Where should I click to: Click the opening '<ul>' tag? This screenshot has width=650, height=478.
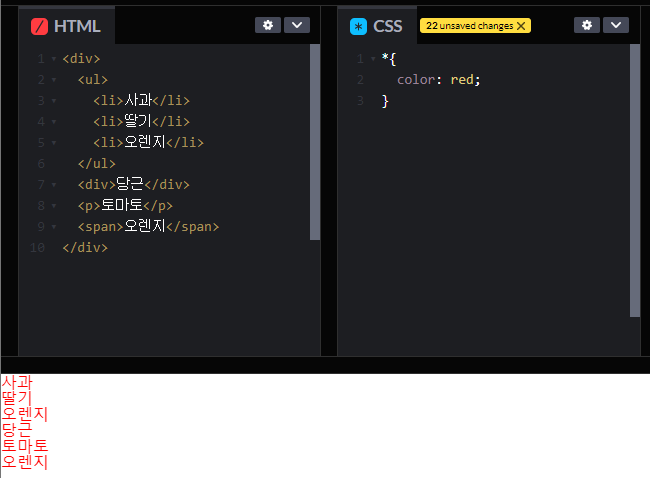93,80
